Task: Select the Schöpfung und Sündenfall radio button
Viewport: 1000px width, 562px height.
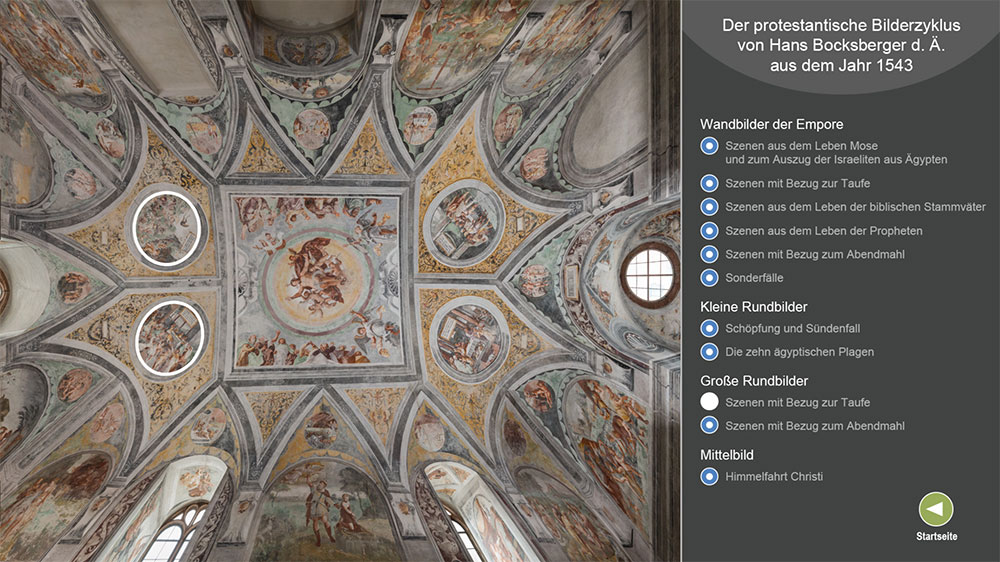Action: tap(709, 328)
